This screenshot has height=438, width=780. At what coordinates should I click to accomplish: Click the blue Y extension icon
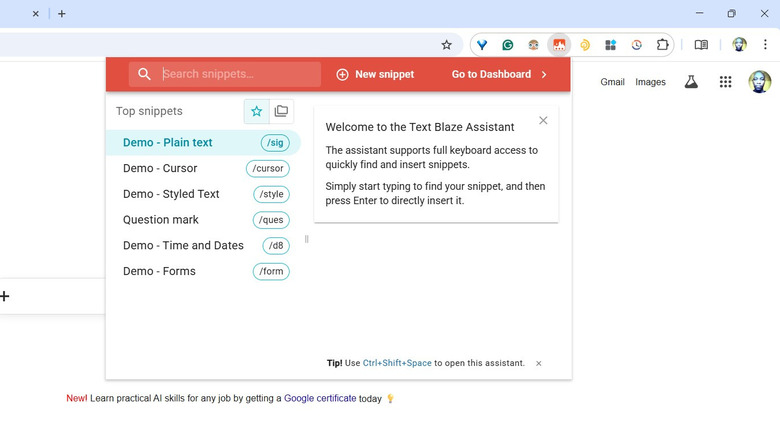[482, 45]
